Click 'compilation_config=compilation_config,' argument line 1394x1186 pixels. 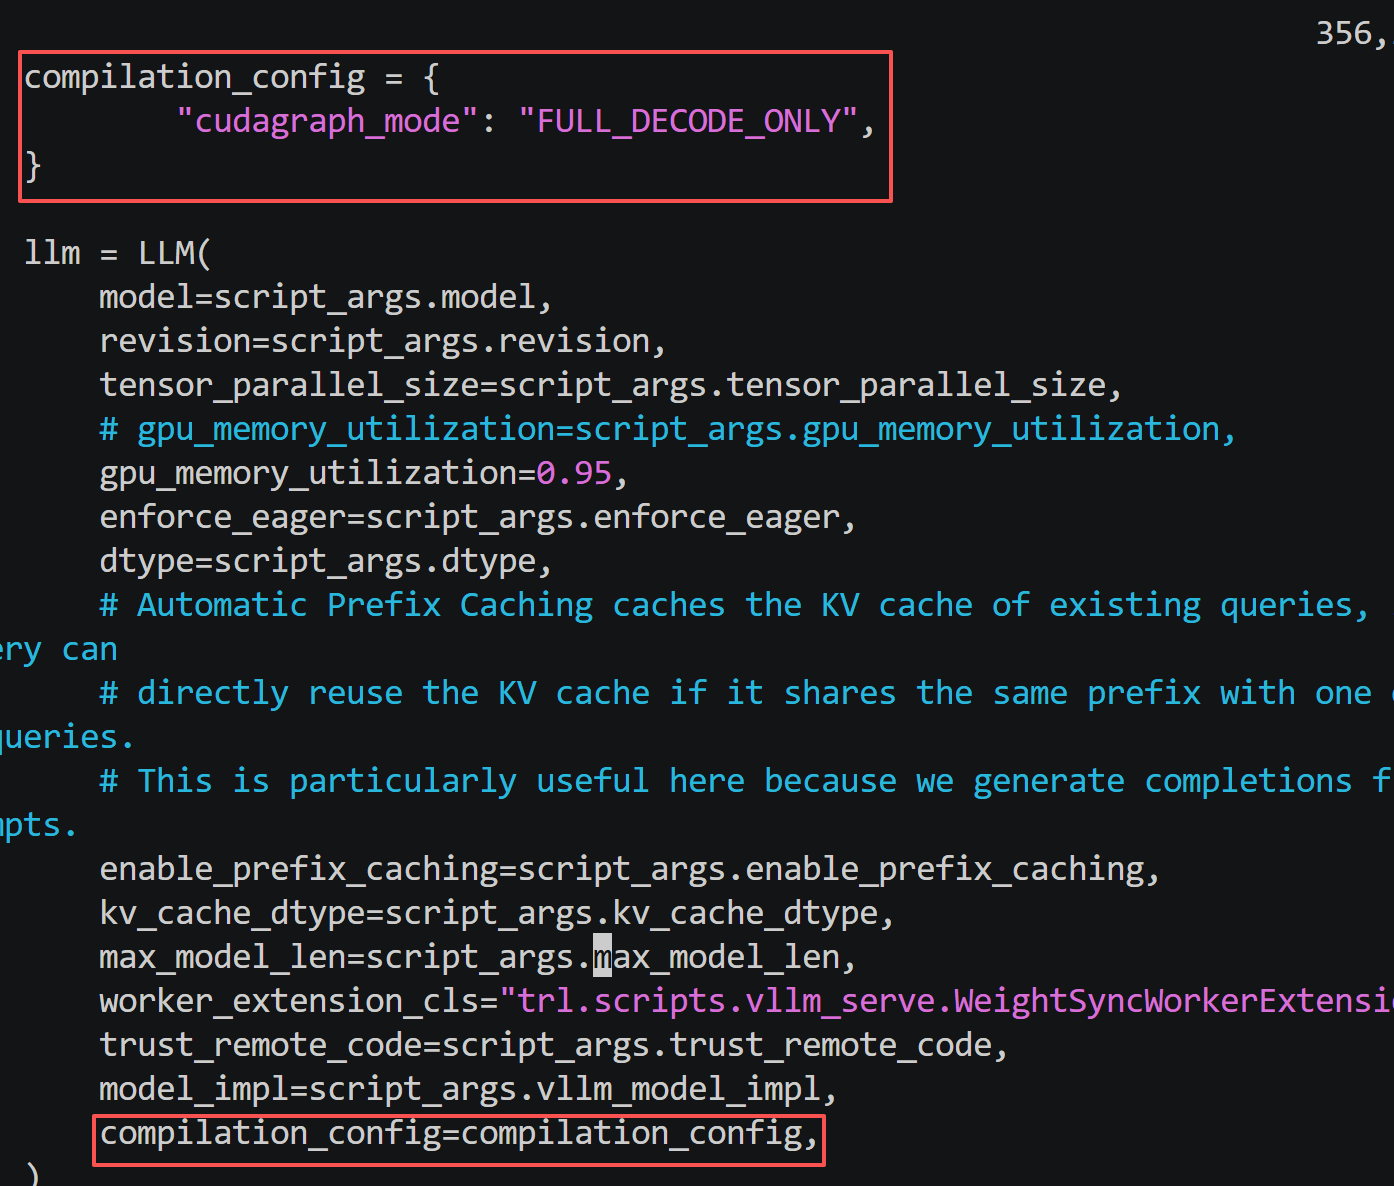click(458, 1133)
